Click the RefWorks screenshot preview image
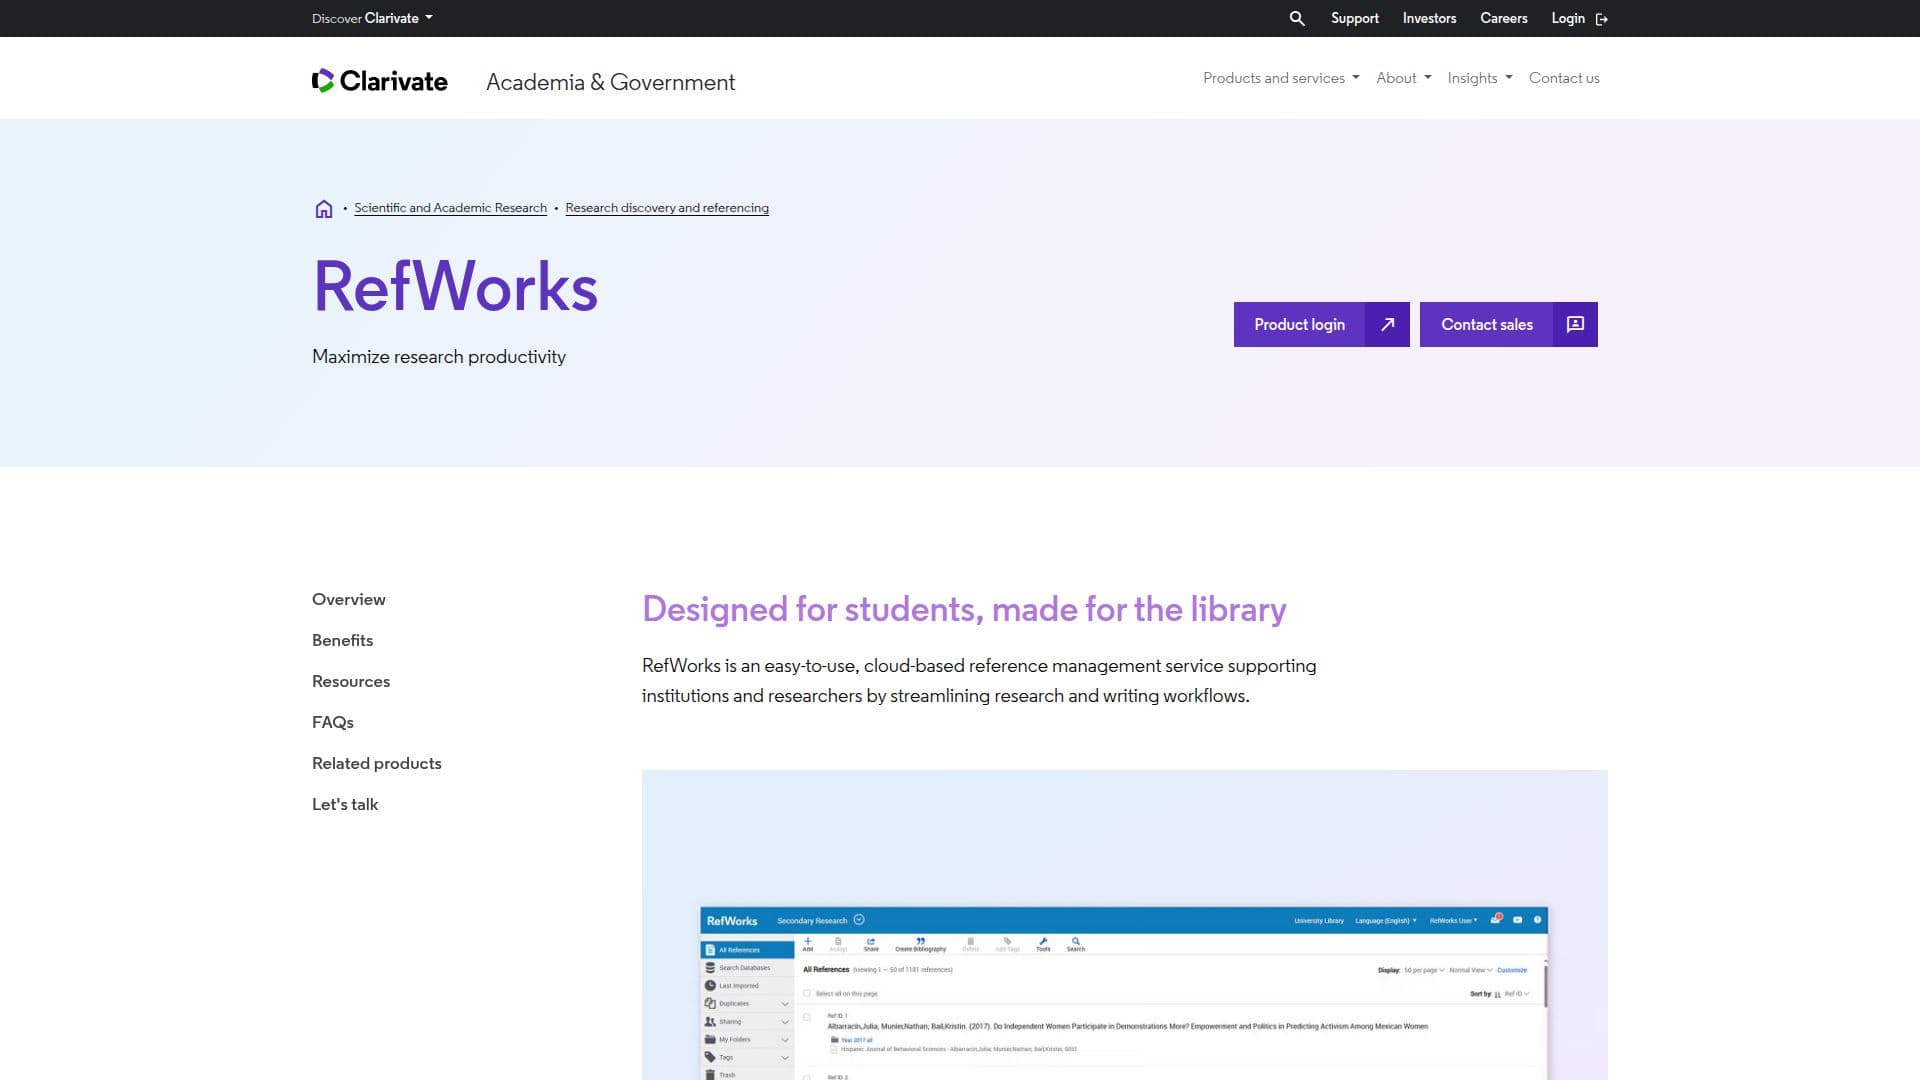The image size is (1920, 1080). 1124,925
